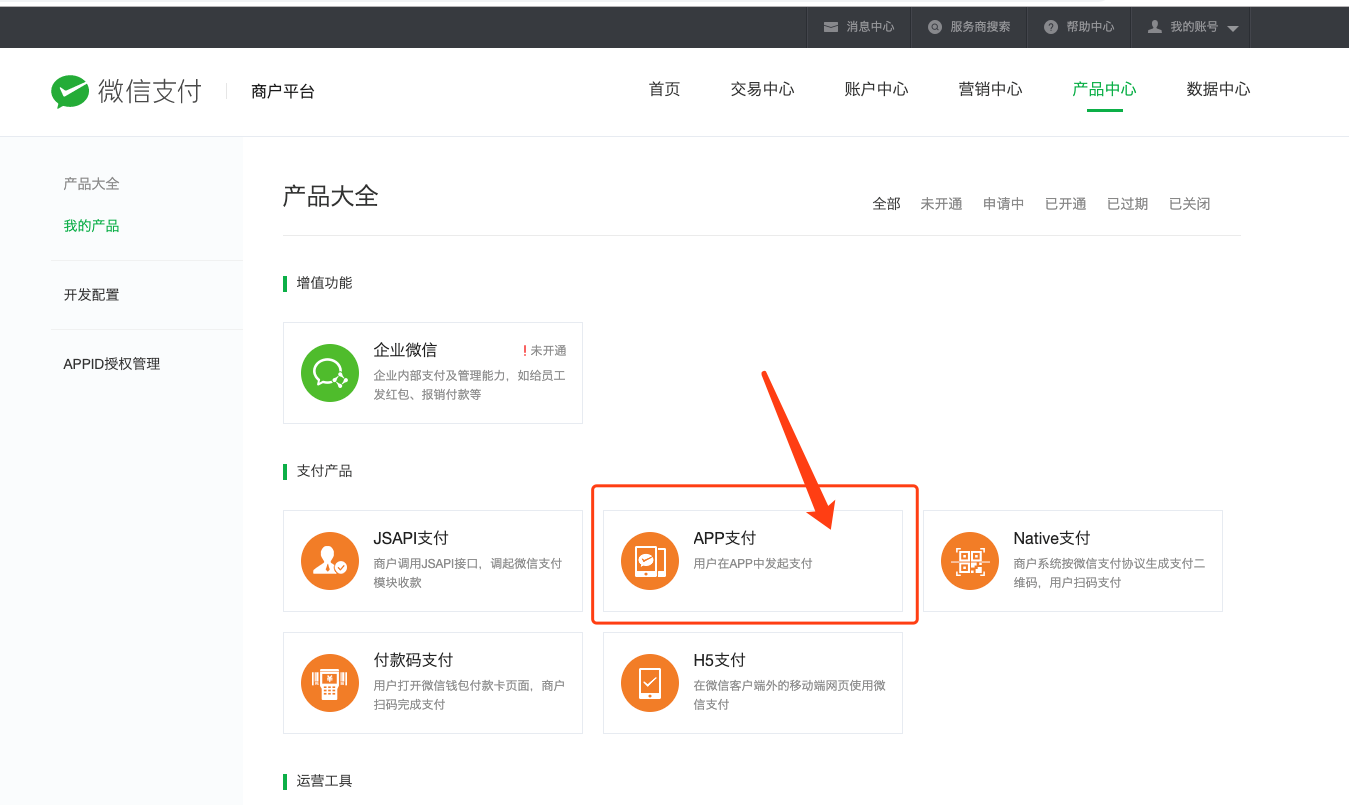
Task: Click the orange H5支付 mobile icon
Action: 650,683
